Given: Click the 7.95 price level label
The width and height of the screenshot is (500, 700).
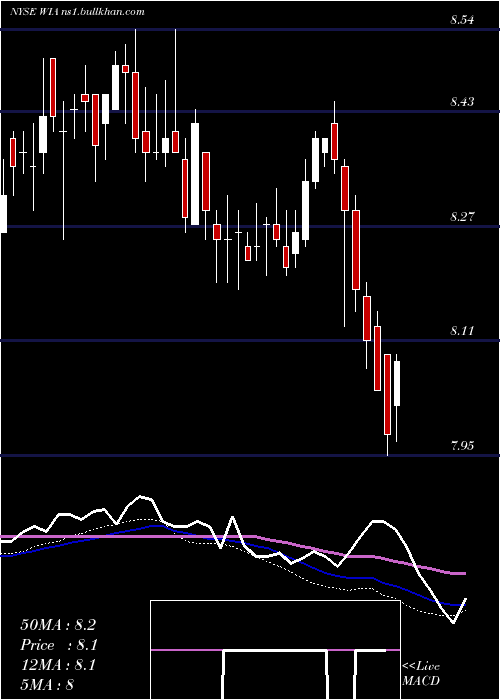Looking at the screenshot, I should click(462, 446).
